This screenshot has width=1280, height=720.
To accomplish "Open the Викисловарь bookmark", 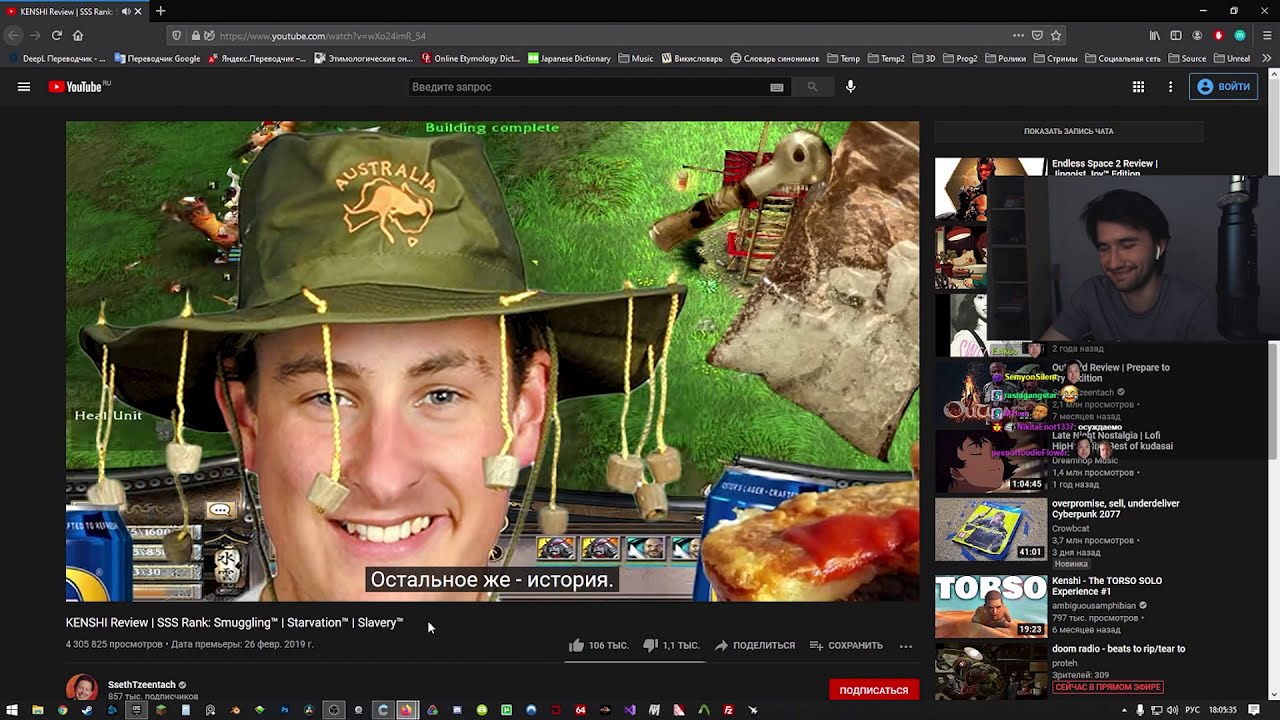I will pos(691,58).
